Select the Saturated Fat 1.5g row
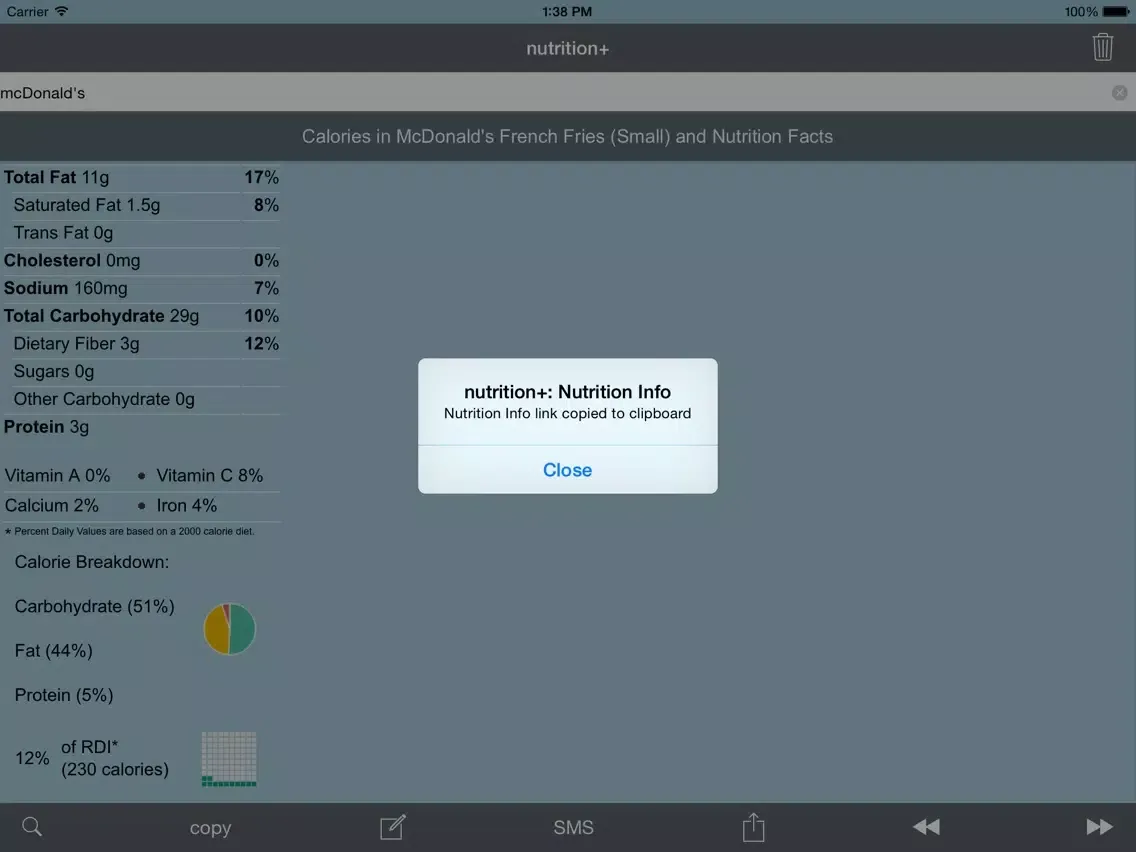The width and height of the screenshot is (1136, 852). 141,206
